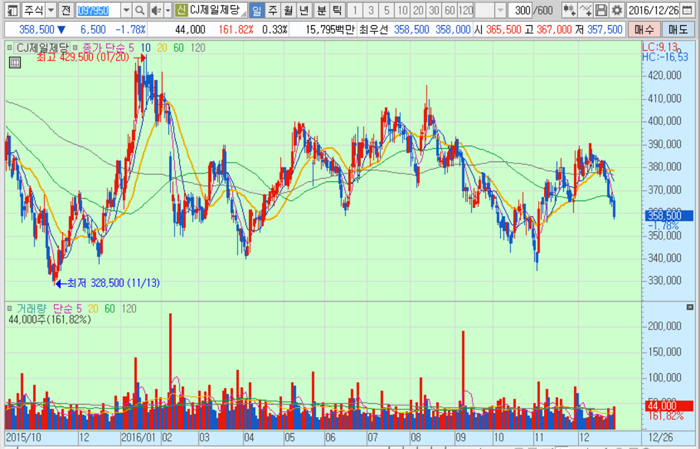
Task: Open the dropdown next to speaker icon
Action: coord(166,10)
